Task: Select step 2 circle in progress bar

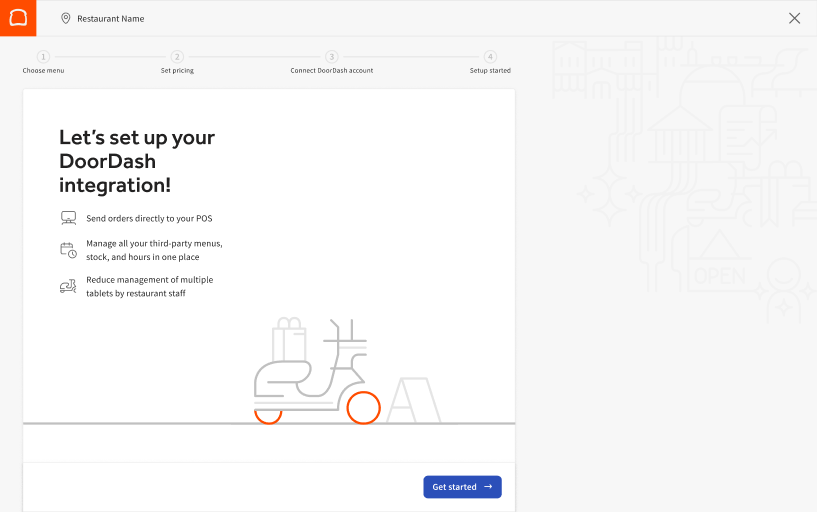Action: (177, 57)
